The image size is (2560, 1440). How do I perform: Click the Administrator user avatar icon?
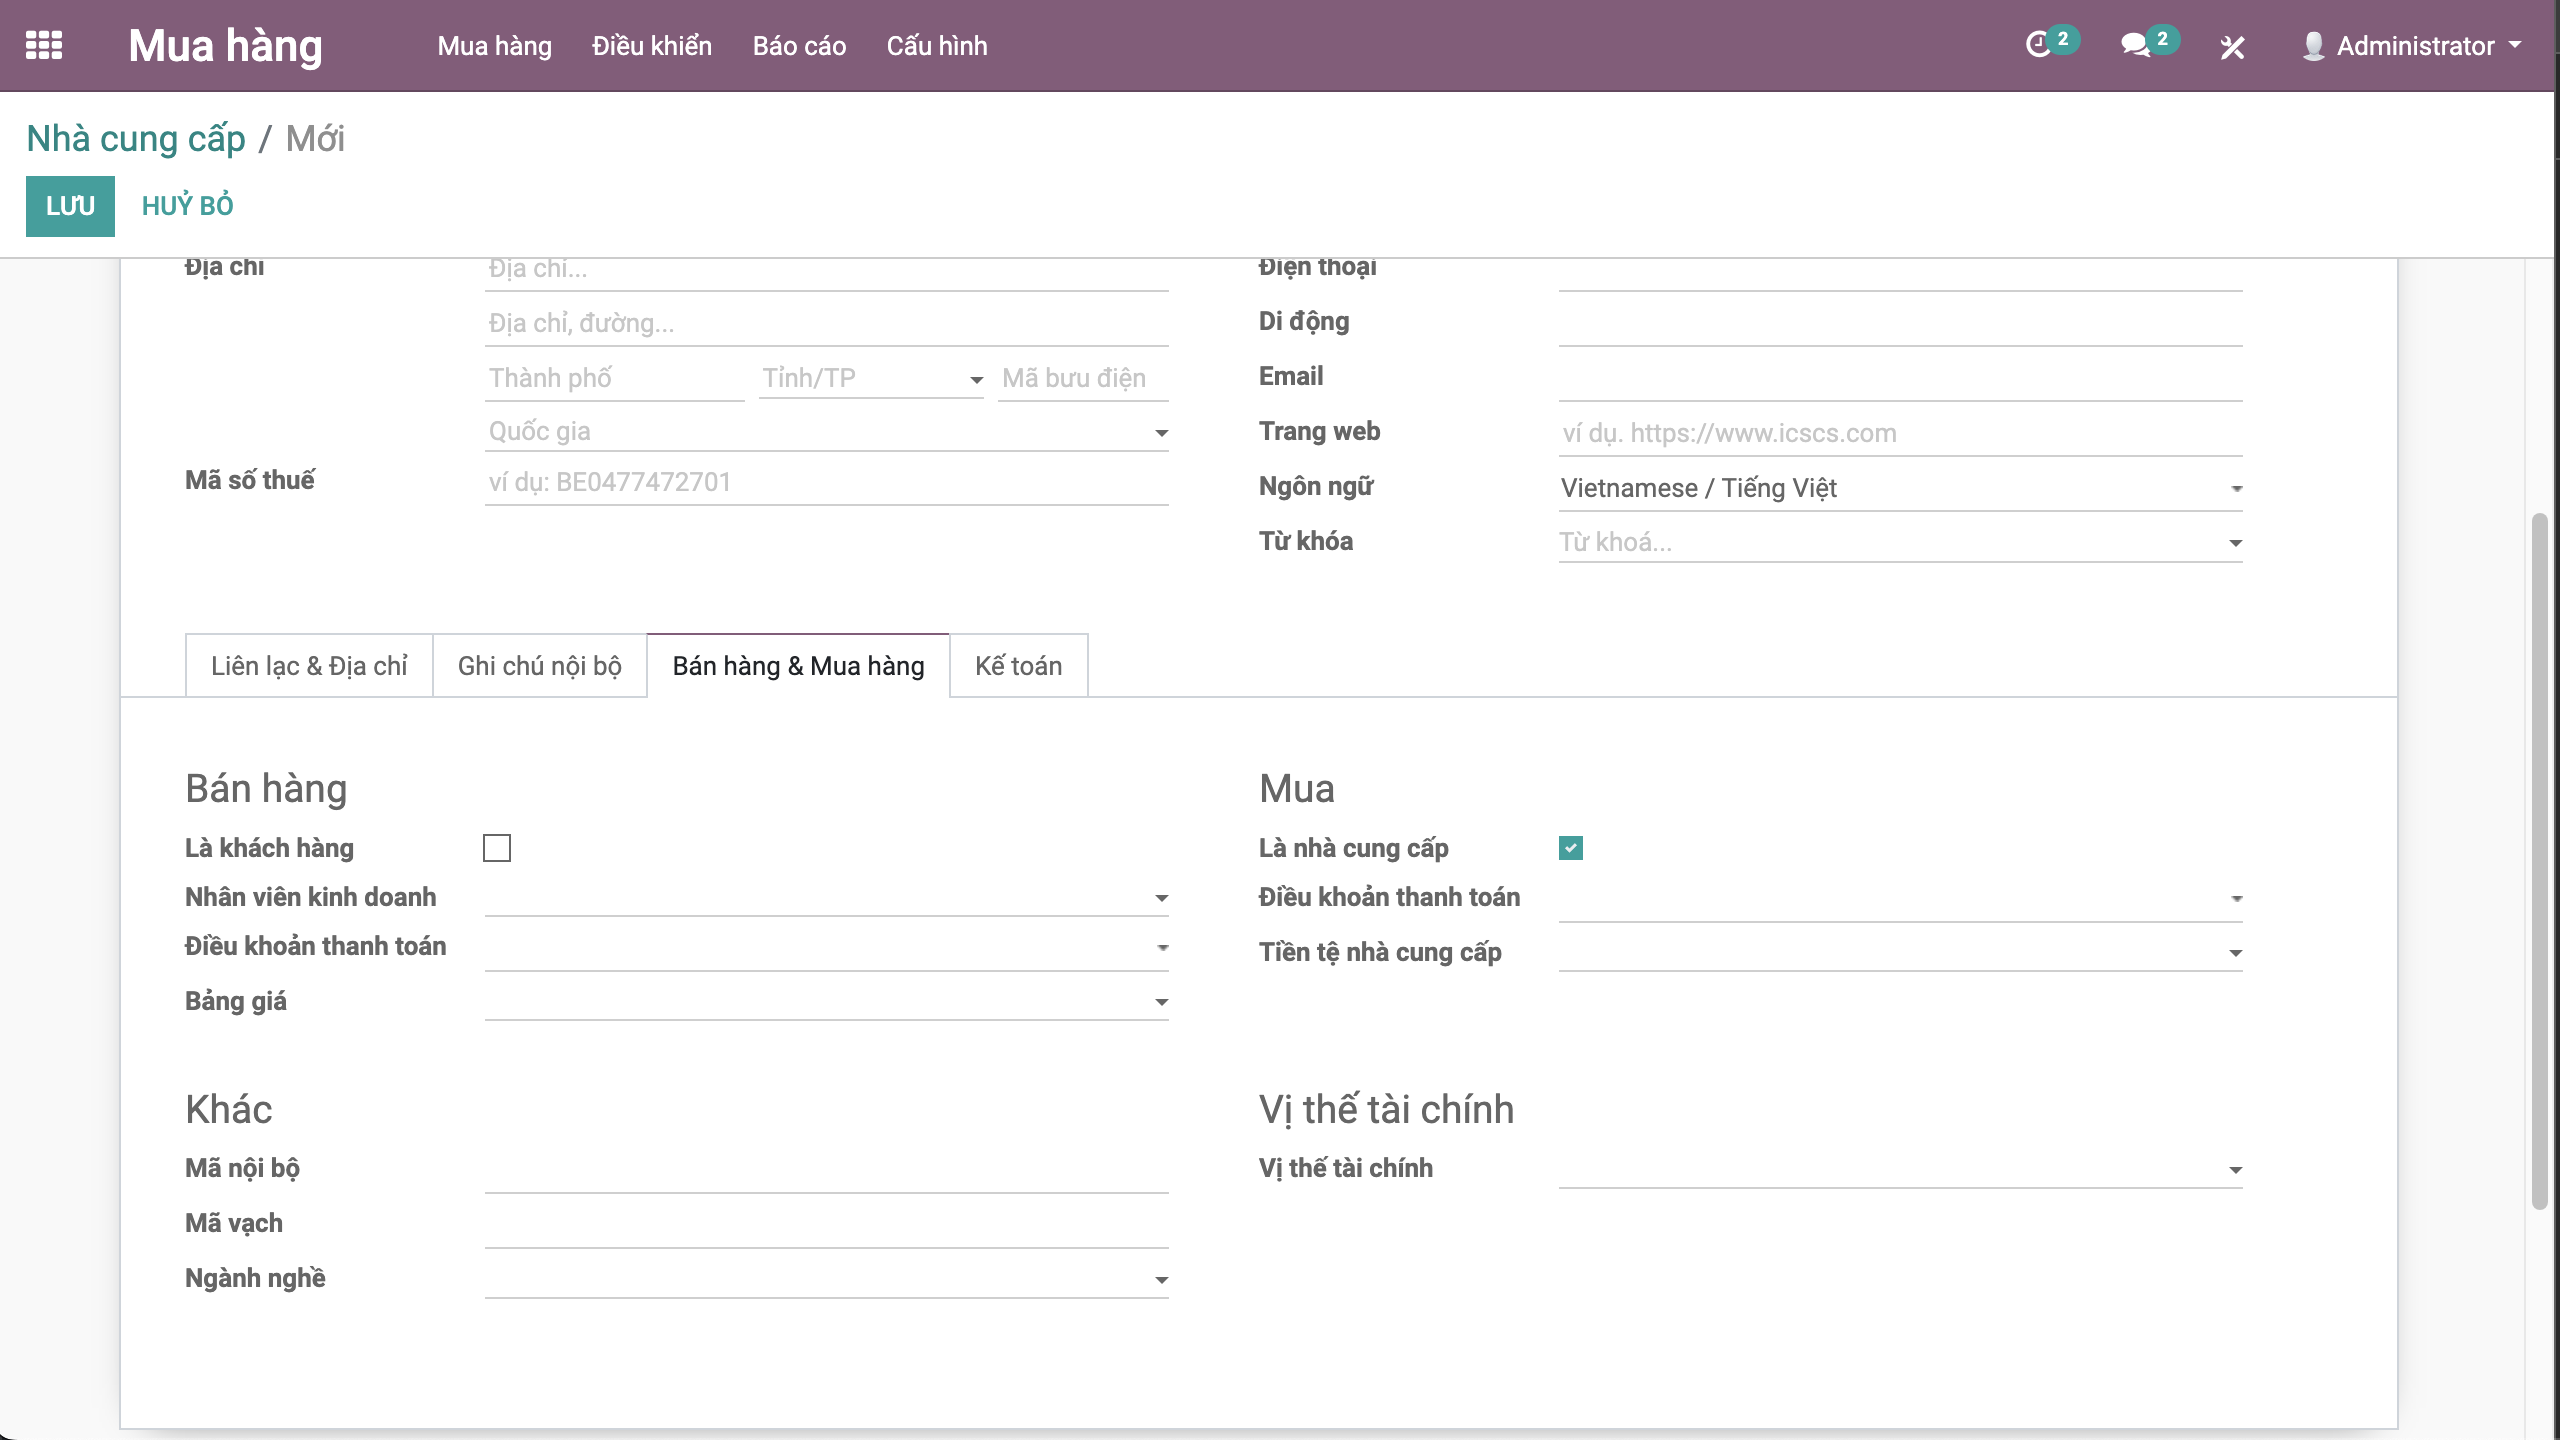[2312, 46]
